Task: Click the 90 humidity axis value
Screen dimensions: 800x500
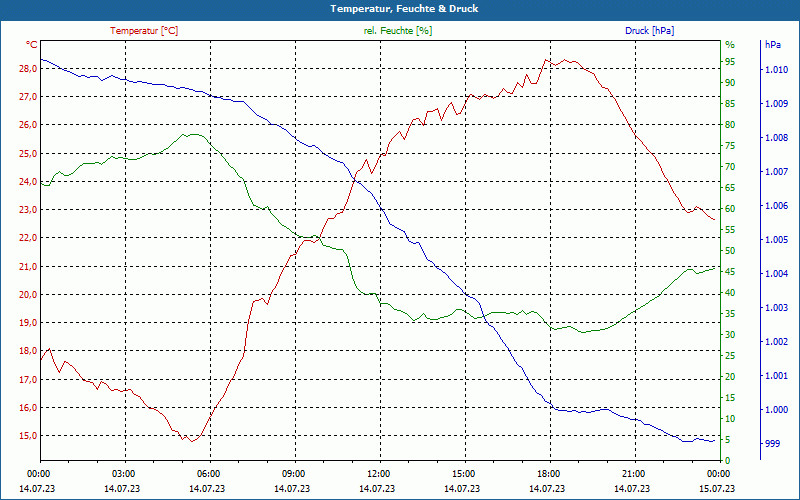Action: pyautogui.click(x=730, y=83)
